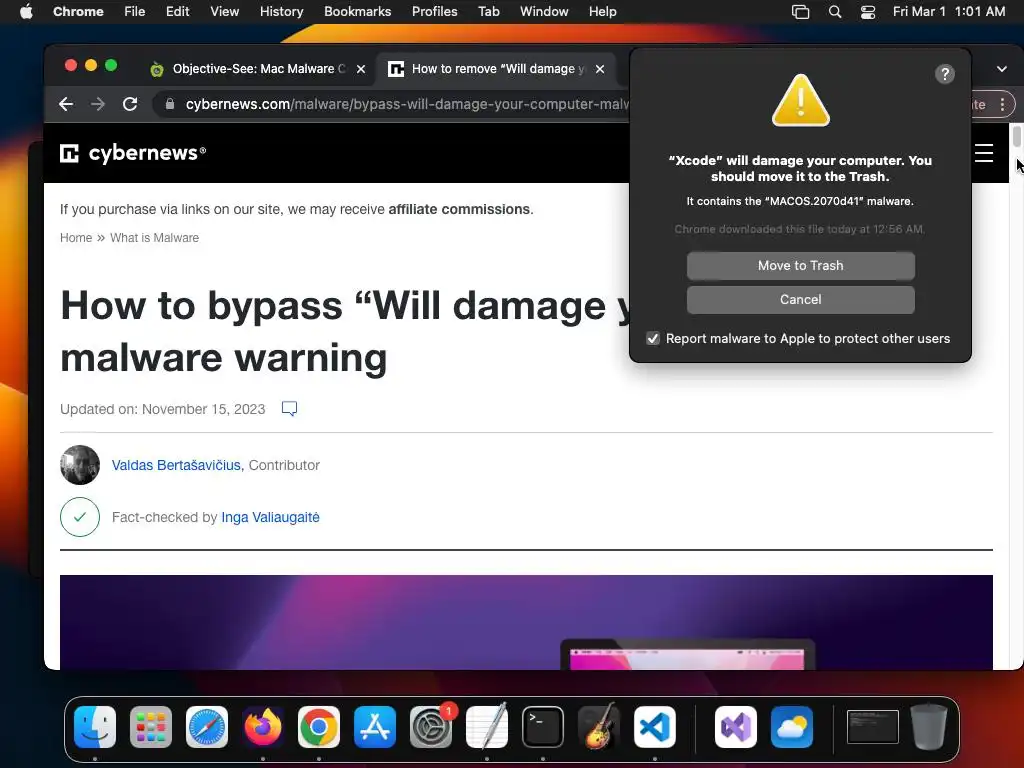Open Finder from the Dock
This screenshot has height=768, width=1024.
pos(95,727)
